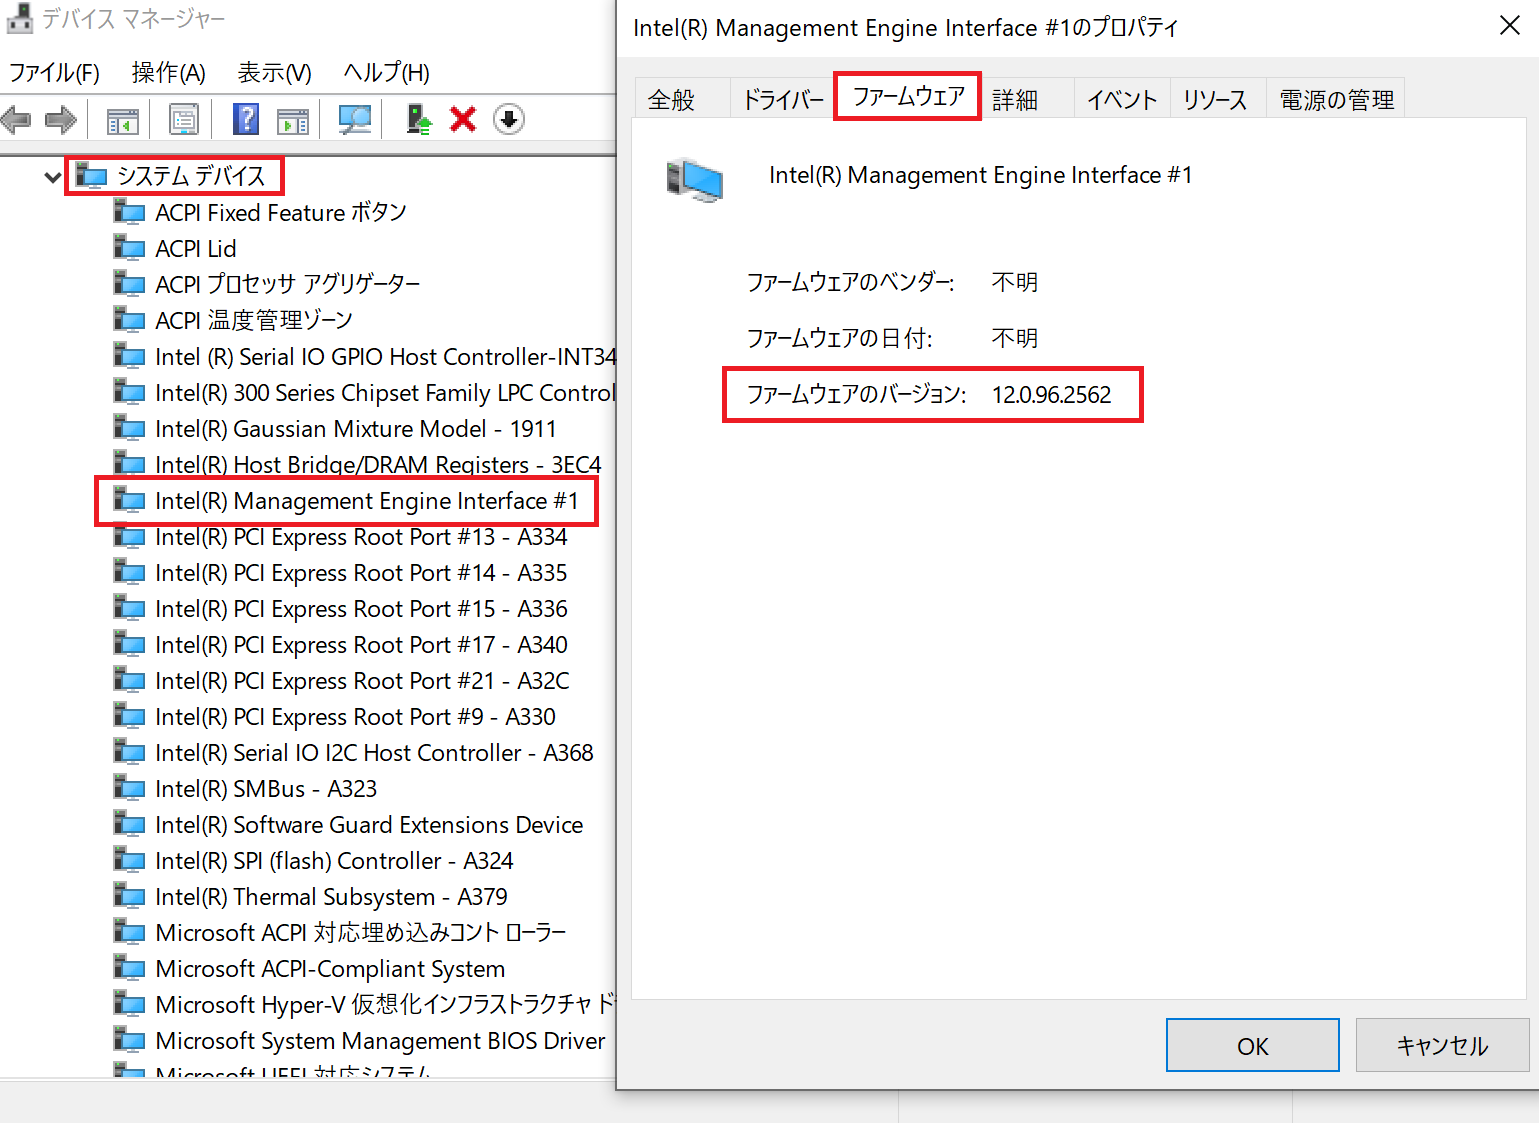Click the icon beside Microsoft ACPI-Compliant System

coord(129,968)
